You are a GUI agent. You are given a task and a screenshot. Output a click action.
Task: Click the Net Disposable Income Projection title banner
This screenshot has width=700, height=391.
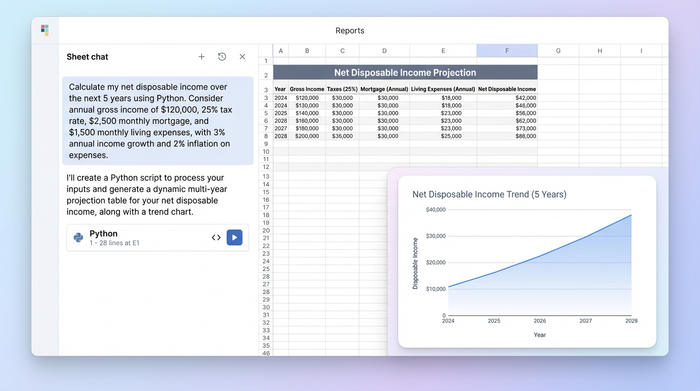[405, 72]
